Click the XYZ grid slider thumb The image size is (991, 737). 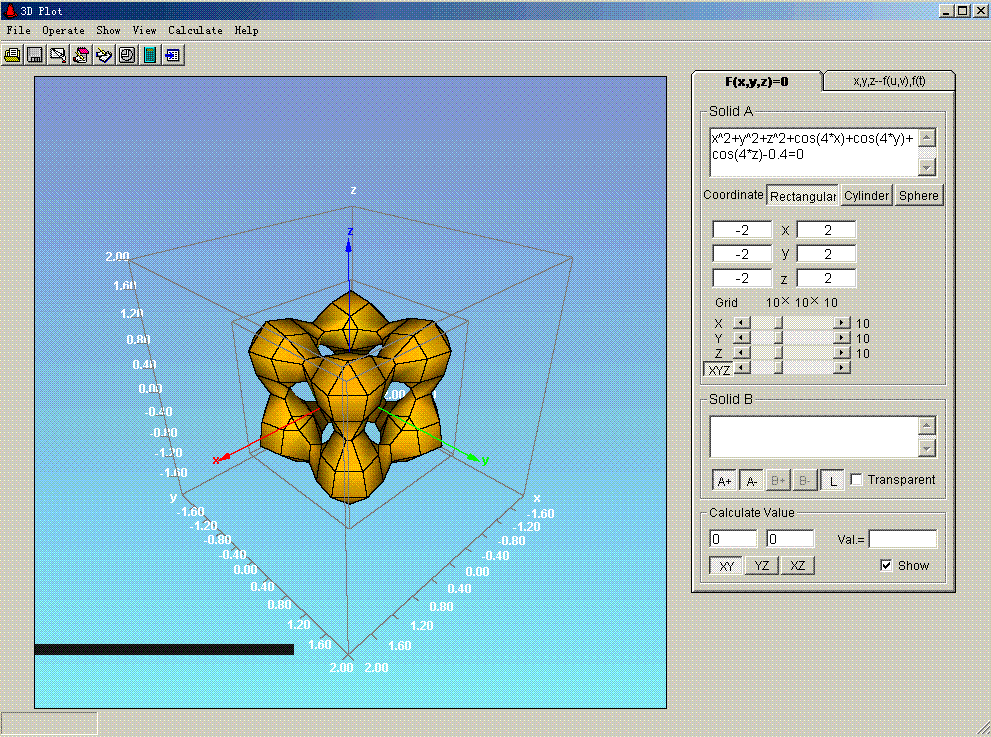point(778,367)
